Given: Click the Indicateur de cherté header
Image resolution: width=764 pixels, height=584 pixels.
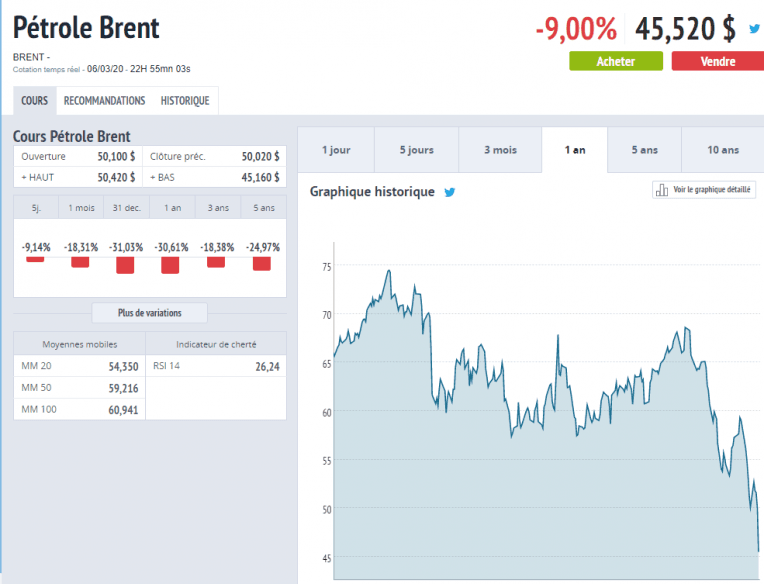Looking at the screenshot, I should pos(216,344).
